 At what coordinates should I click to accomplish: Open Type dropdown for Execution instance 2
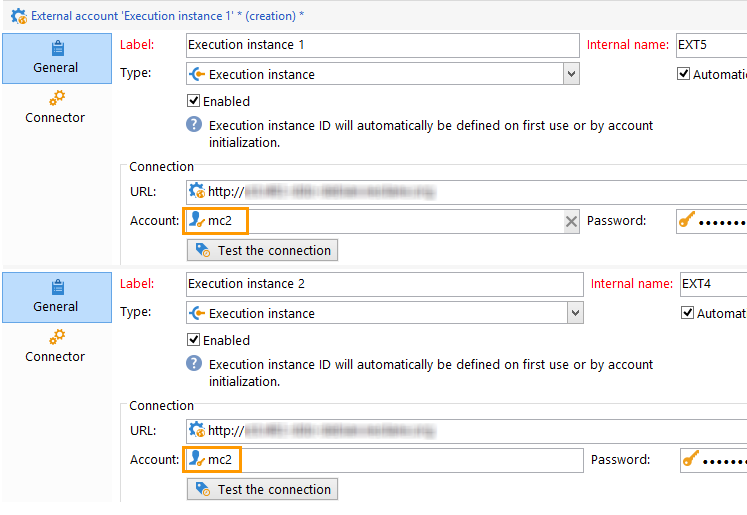coord(574,313)
